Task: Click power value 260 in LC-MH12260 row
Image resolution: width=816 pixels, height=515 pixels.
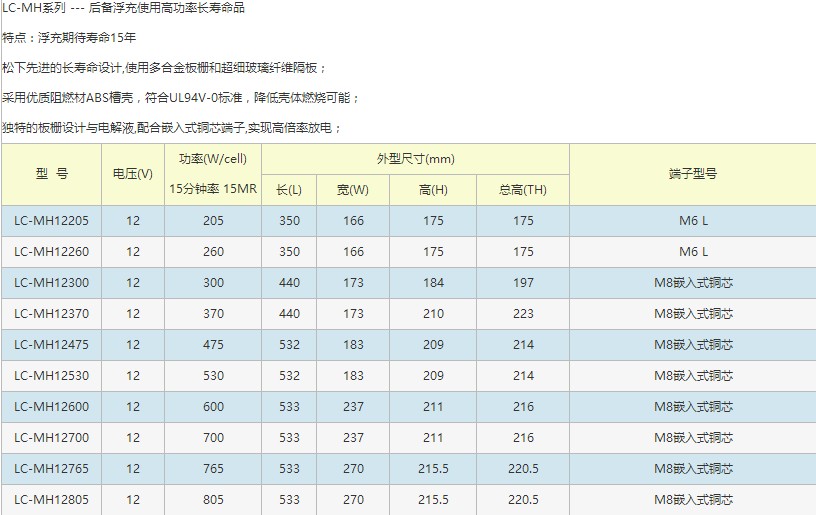Action: pos(213,252)
